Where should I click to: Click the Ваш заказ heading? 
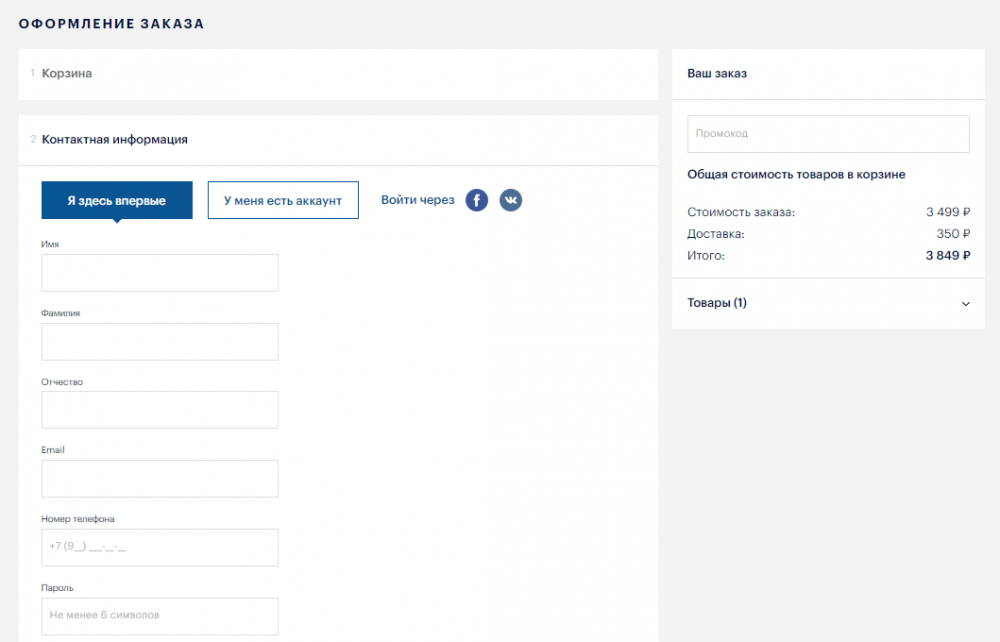[717, 74]
